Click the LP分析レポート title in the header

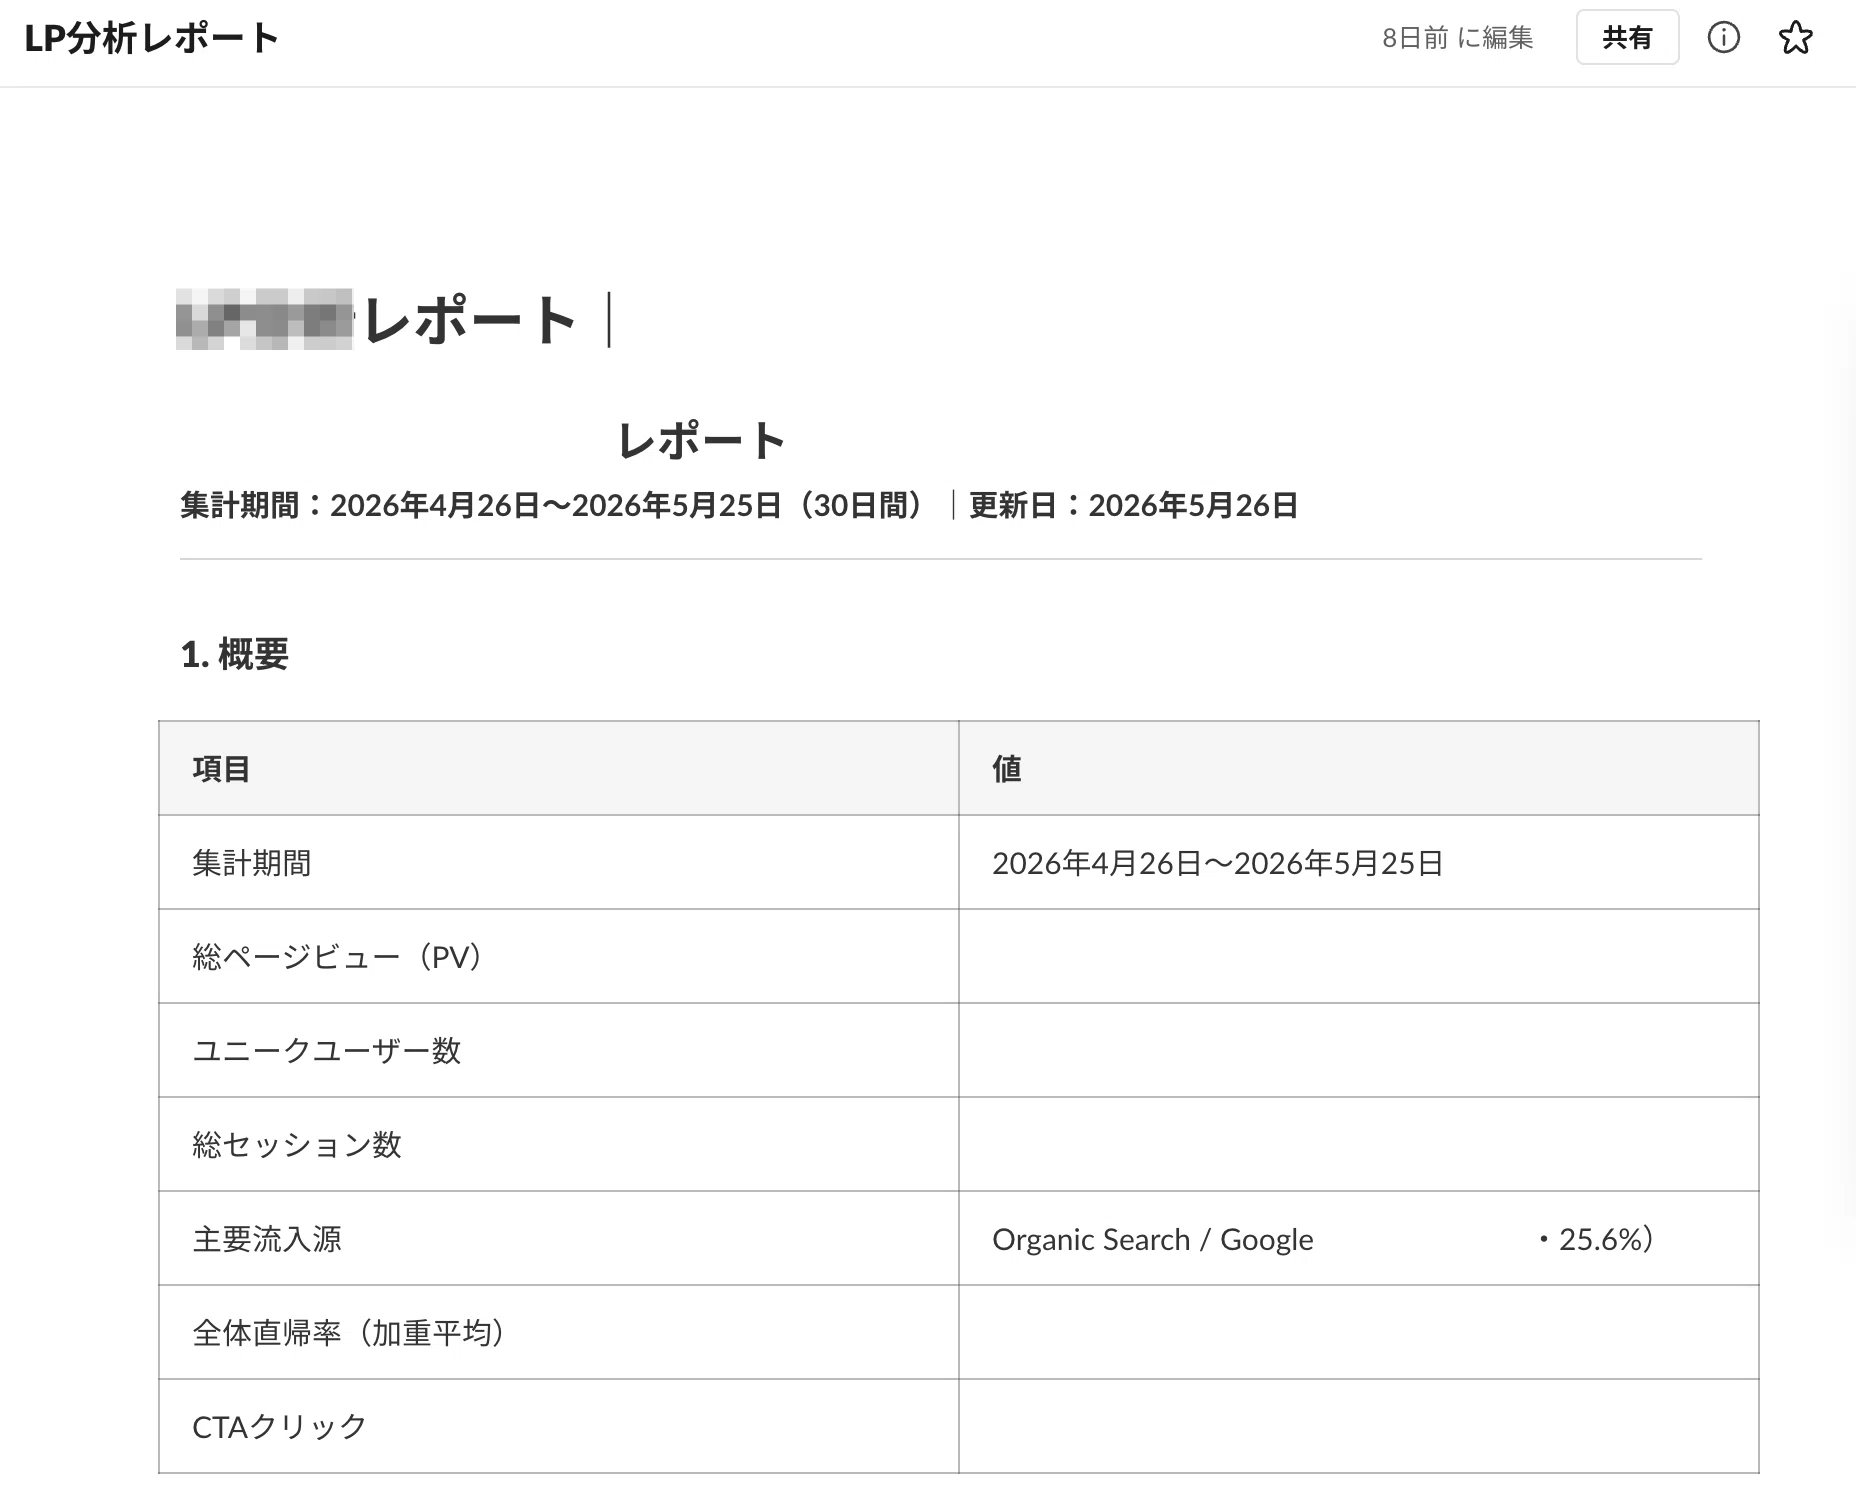(151, 38)
